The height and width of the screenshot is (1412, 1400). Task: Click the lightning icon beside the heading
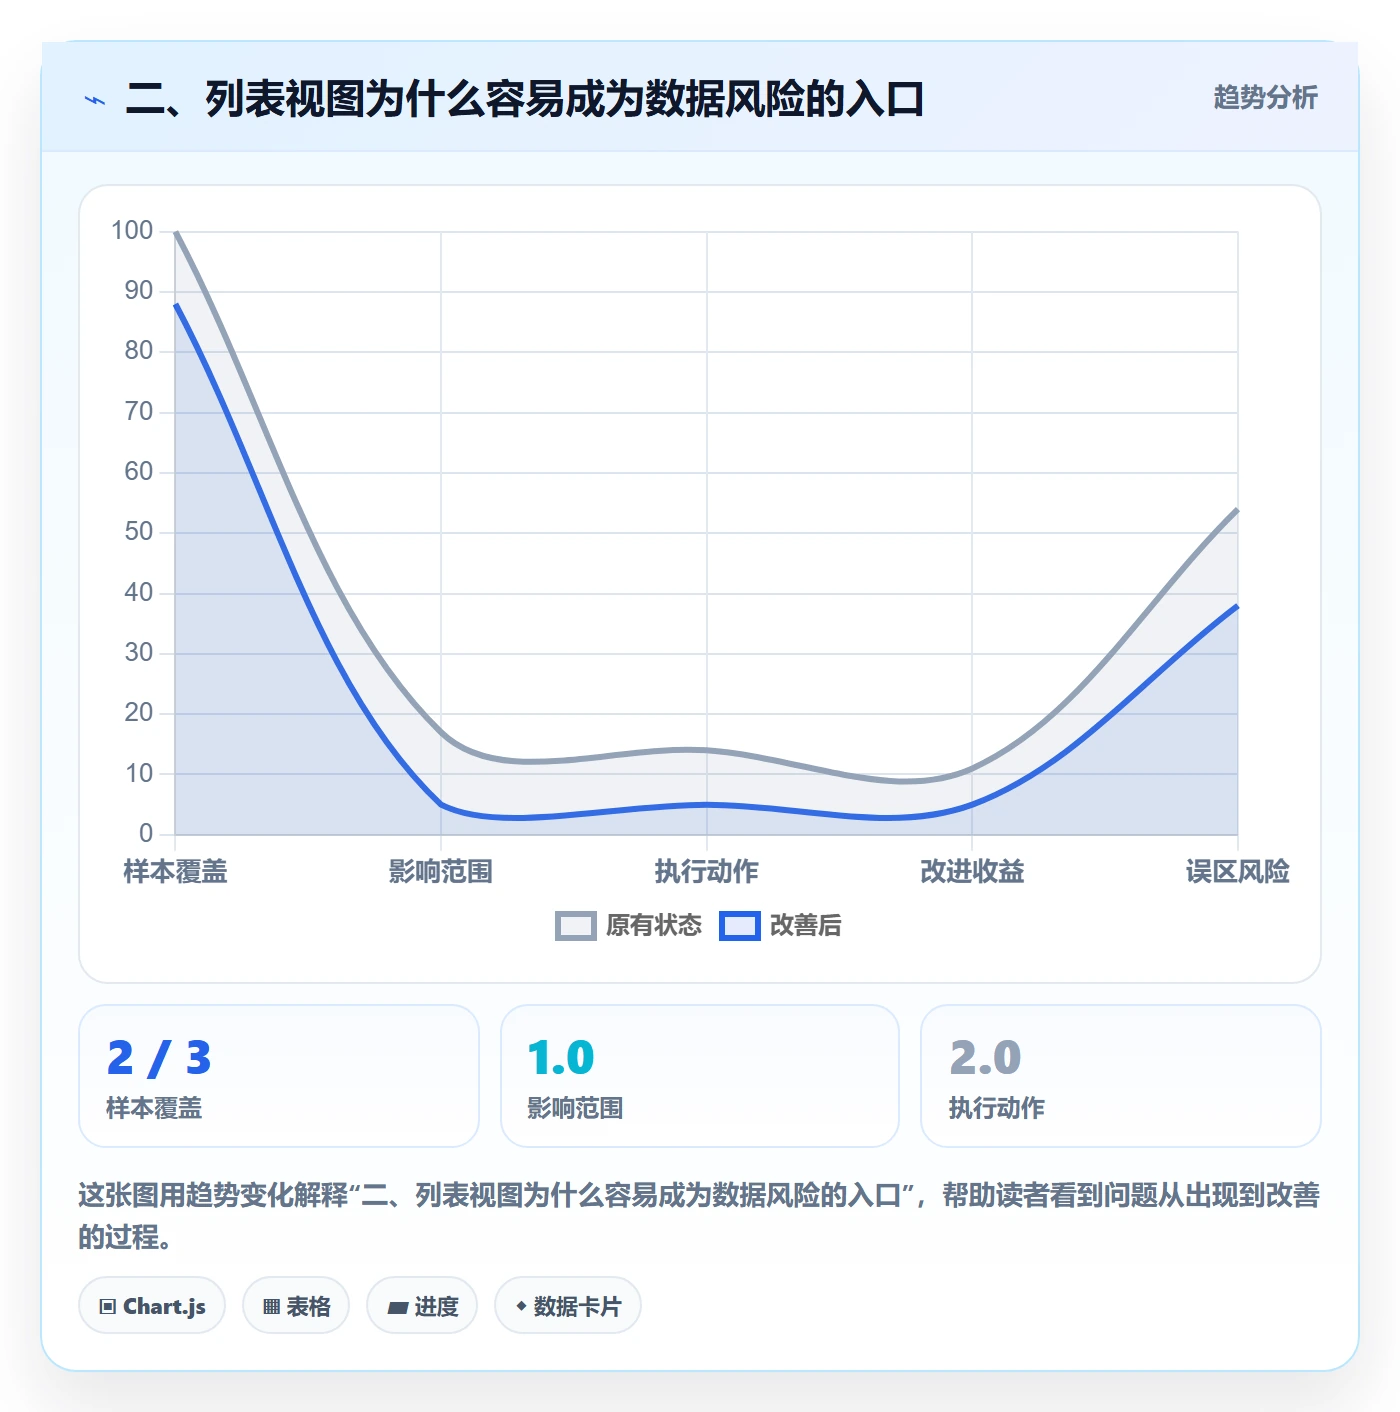click(95, 100)
